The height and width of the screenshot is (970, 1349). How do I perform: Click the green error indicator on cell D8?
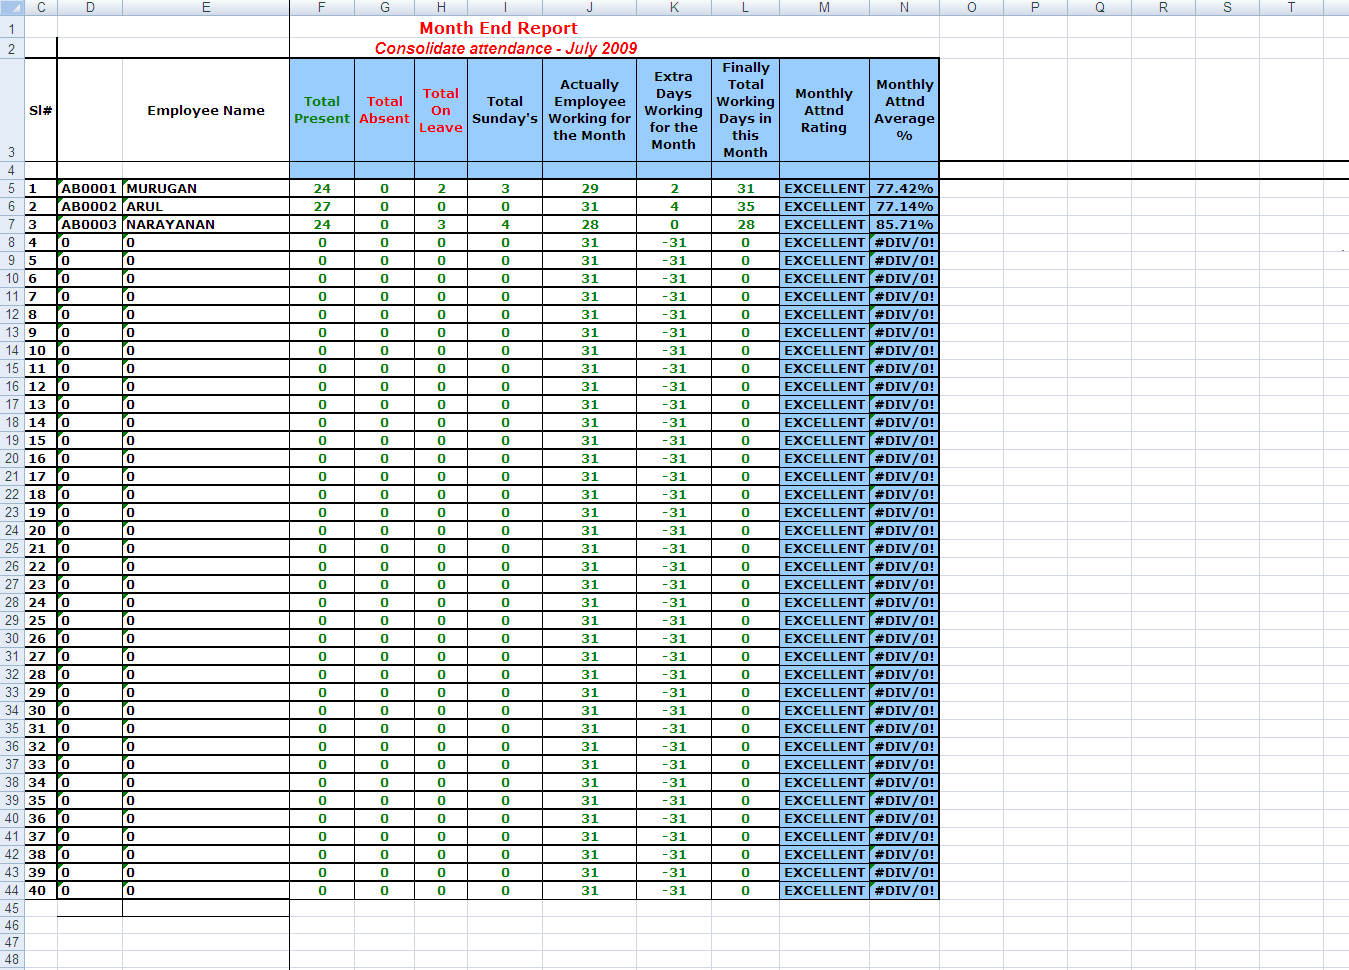pos(62,237)
